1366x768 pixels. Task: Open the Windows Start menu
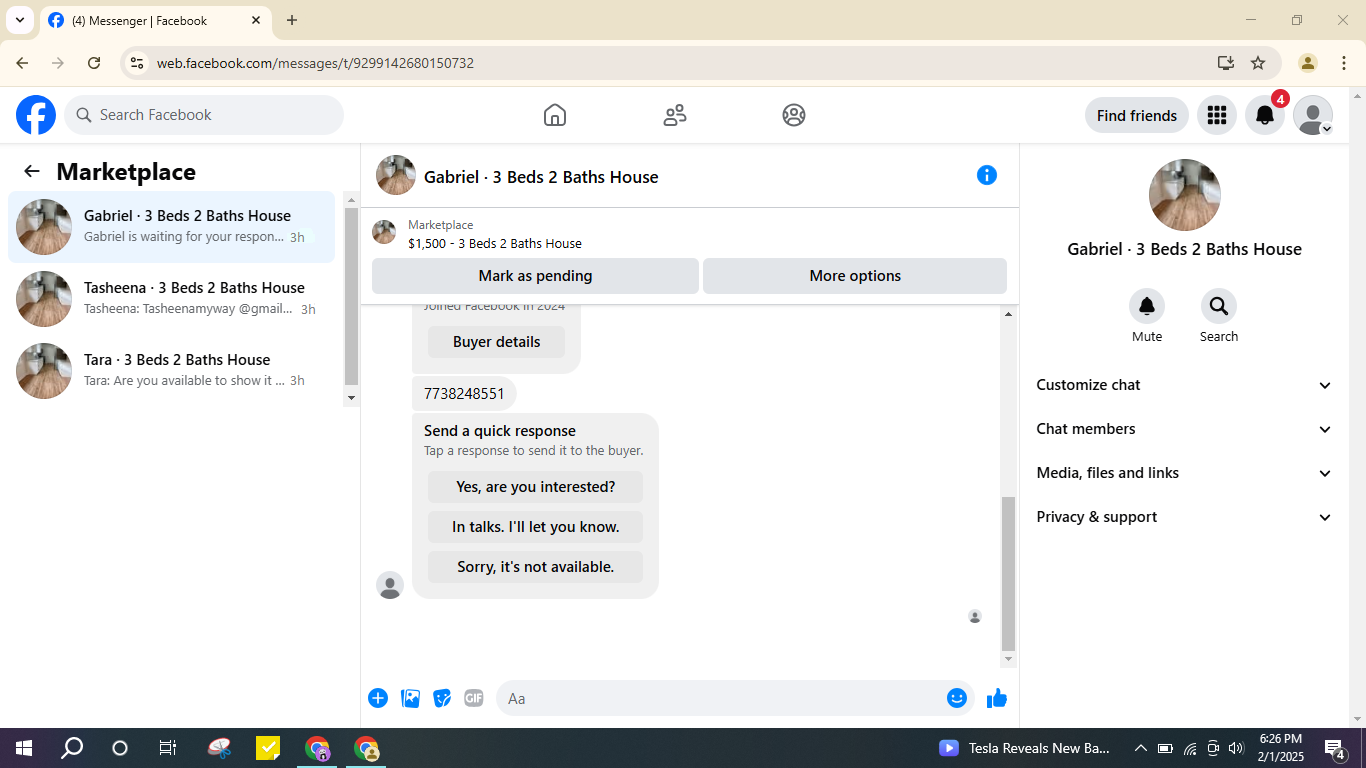tap(24, 748)
